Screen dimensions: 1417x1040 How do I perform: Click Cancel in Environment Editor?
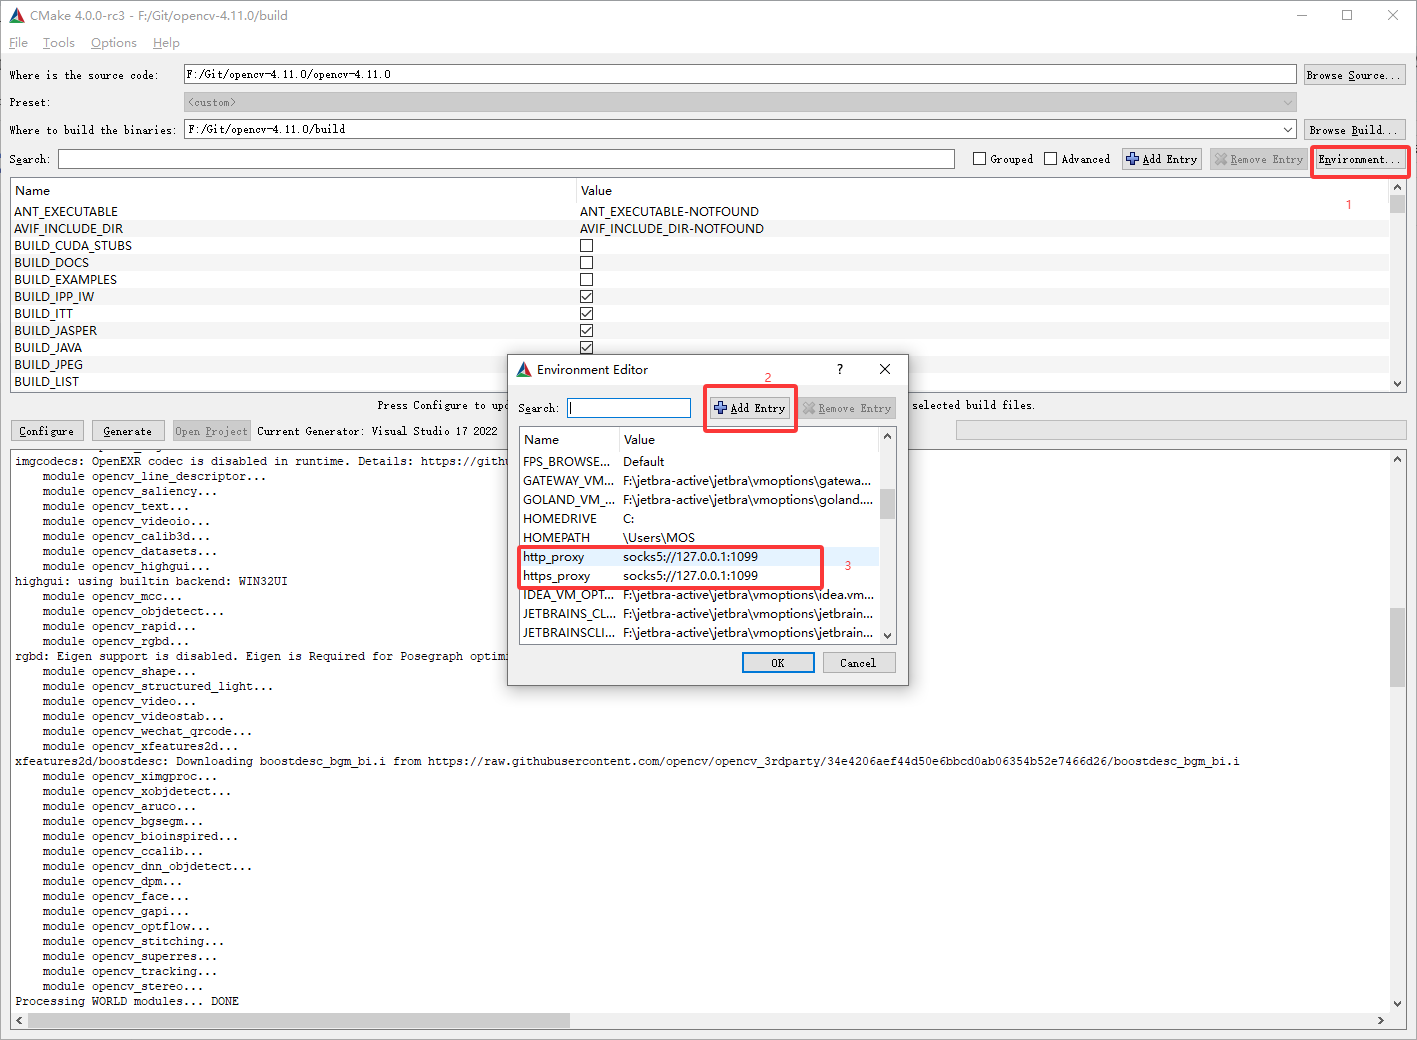click(x=858, y=663)
